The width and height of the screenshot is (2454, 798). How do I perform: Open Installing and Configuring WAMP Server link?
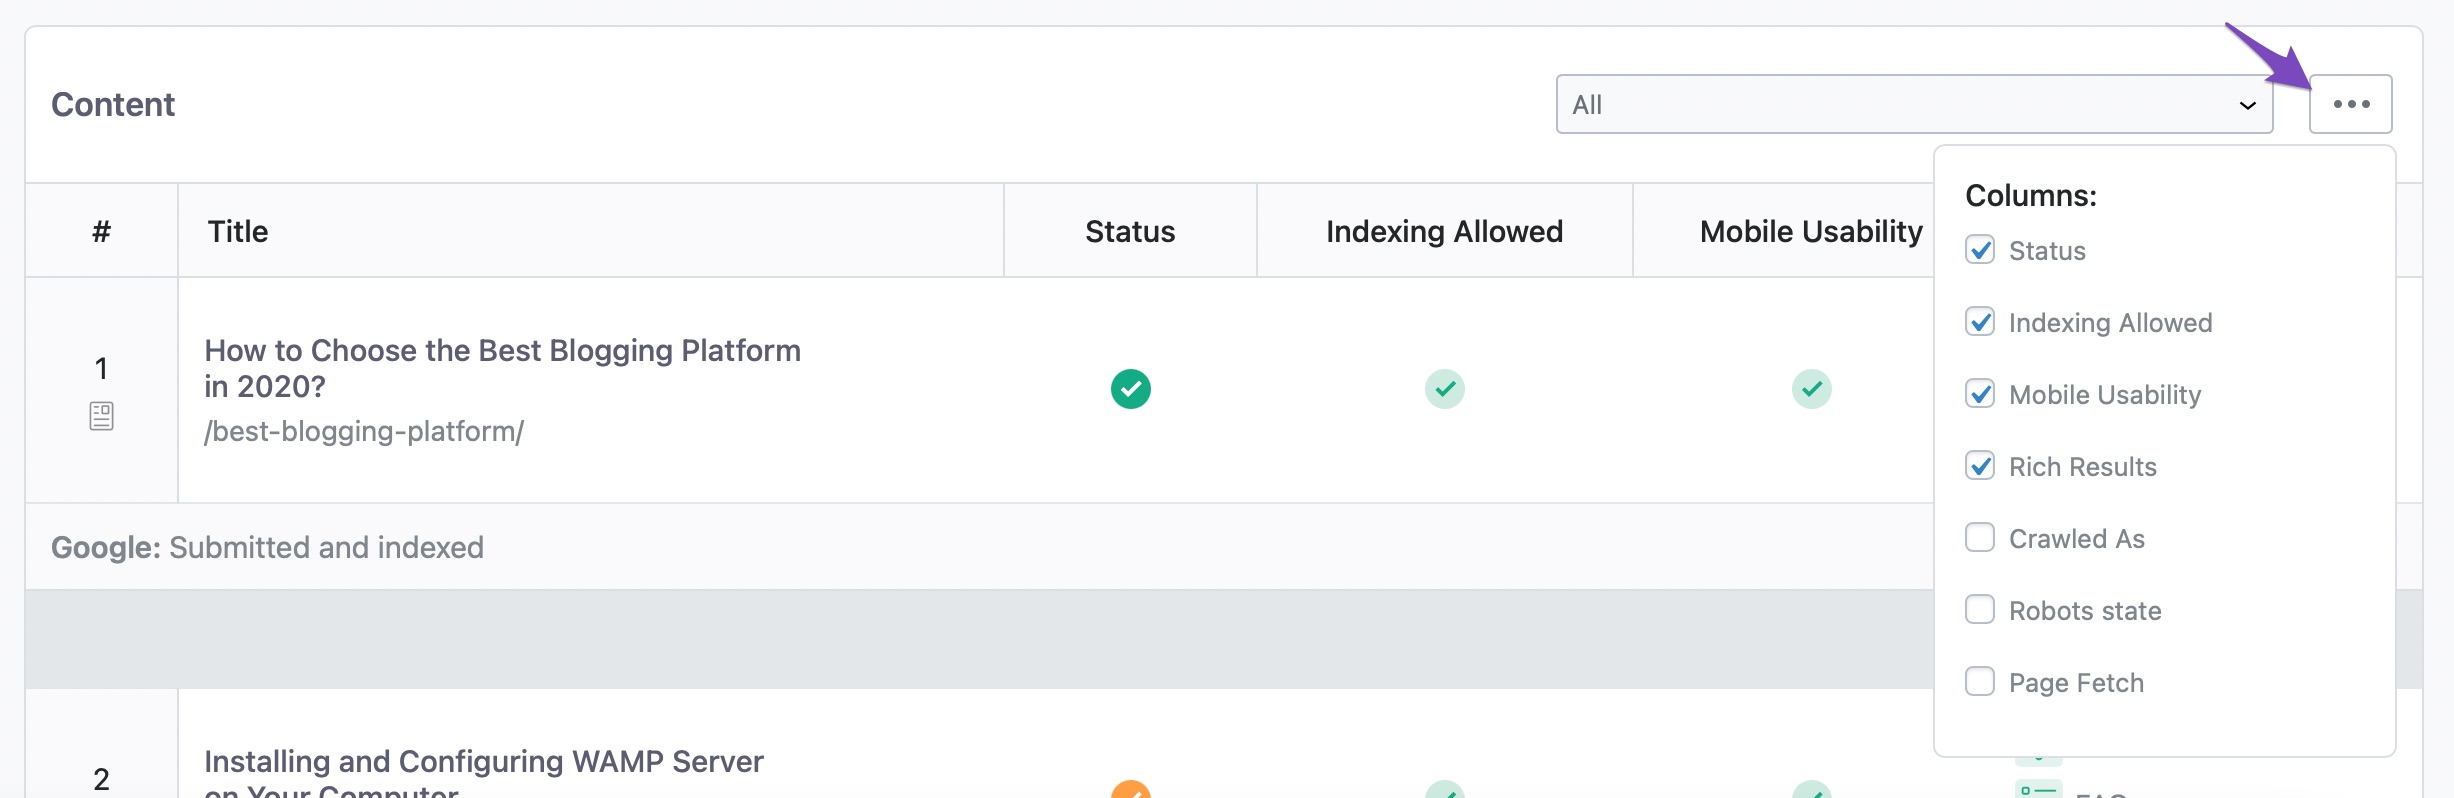click(x=483, y=772)
